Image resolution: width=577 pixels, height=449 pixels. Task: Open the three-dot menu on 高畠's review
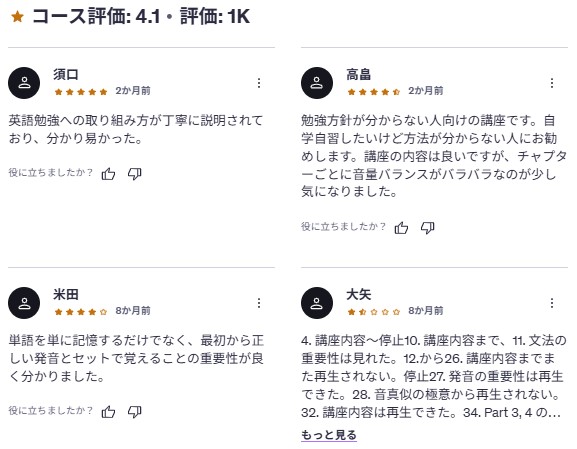552,83
